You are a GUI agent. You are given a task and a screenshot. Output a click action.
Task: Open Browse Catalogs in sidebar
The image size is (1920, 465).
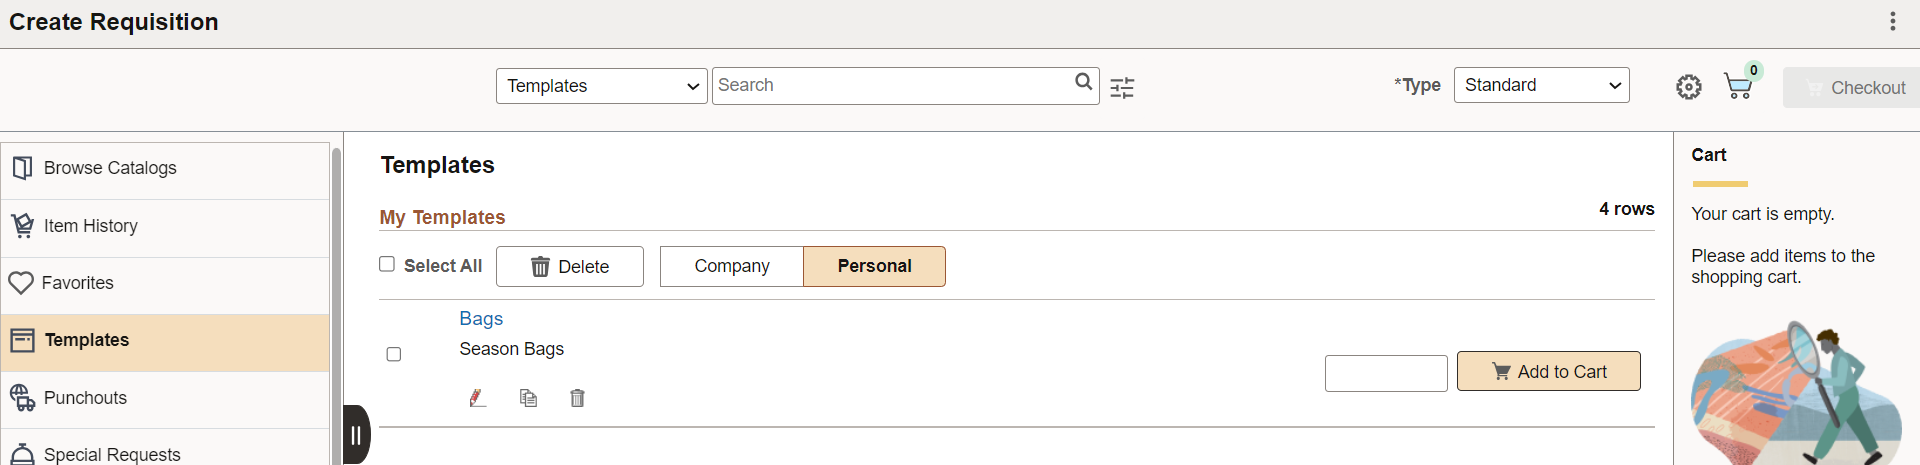click(x=165, y=168)
